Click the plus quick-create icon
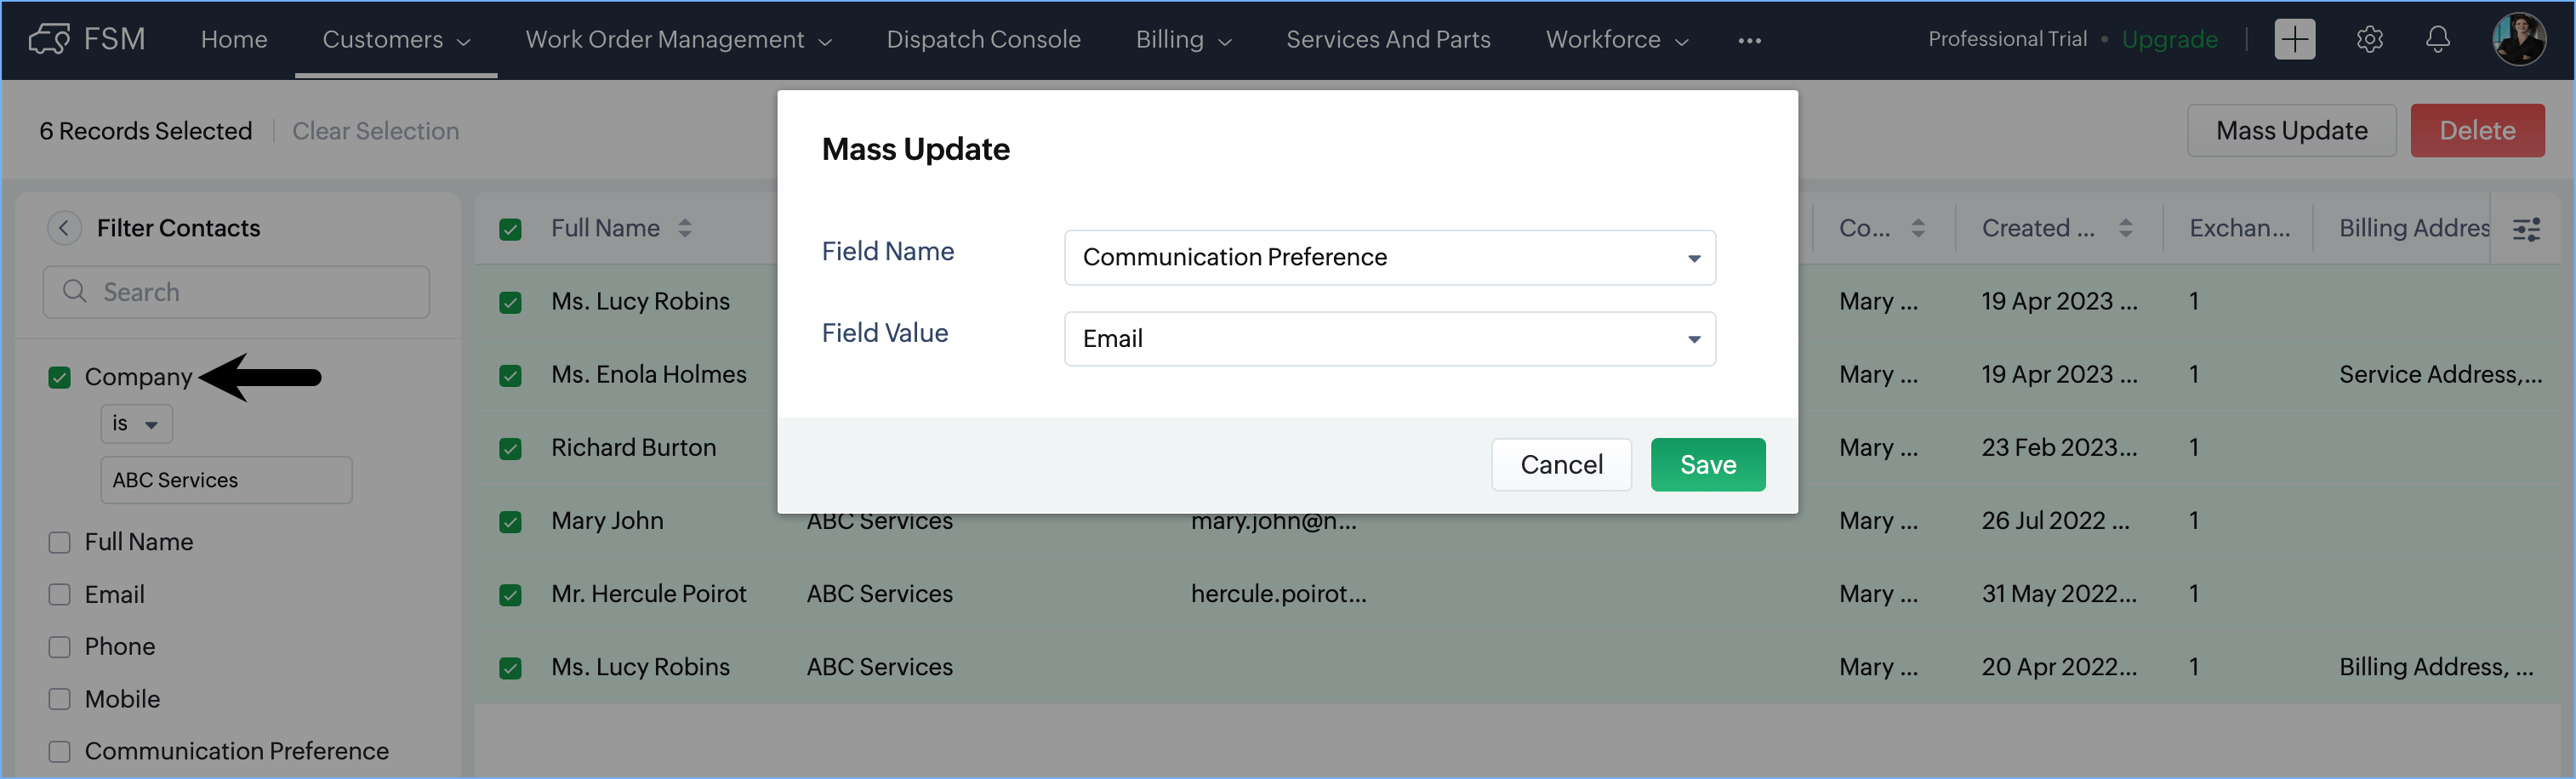2576x779 pixels. (2294, 40)
